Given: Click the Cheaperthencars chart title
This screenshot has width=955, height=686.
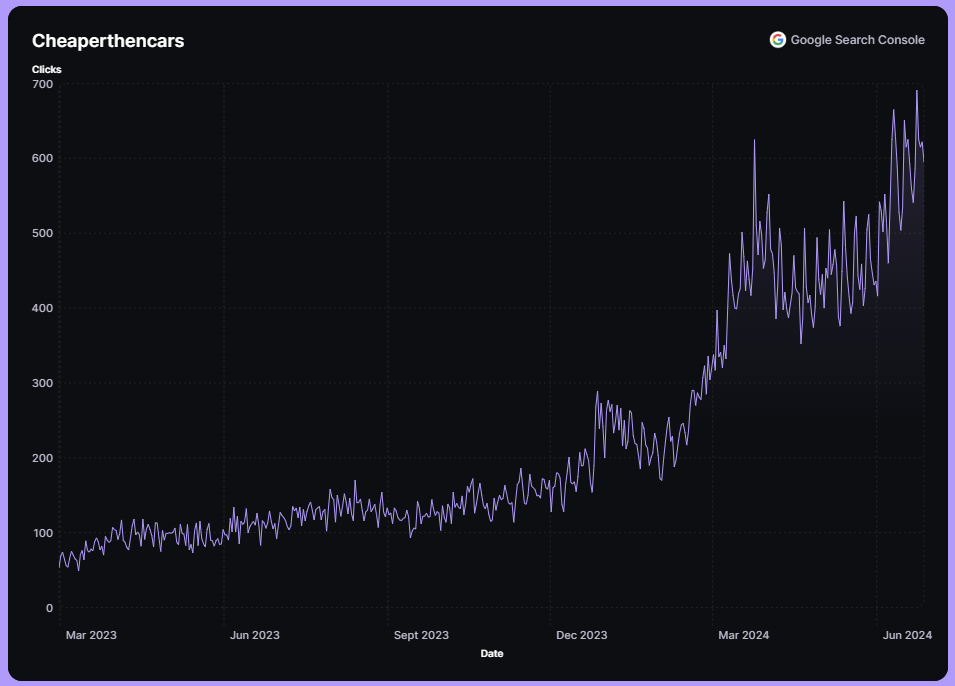Looking at the screenshot, I should (x=108, y=41).
